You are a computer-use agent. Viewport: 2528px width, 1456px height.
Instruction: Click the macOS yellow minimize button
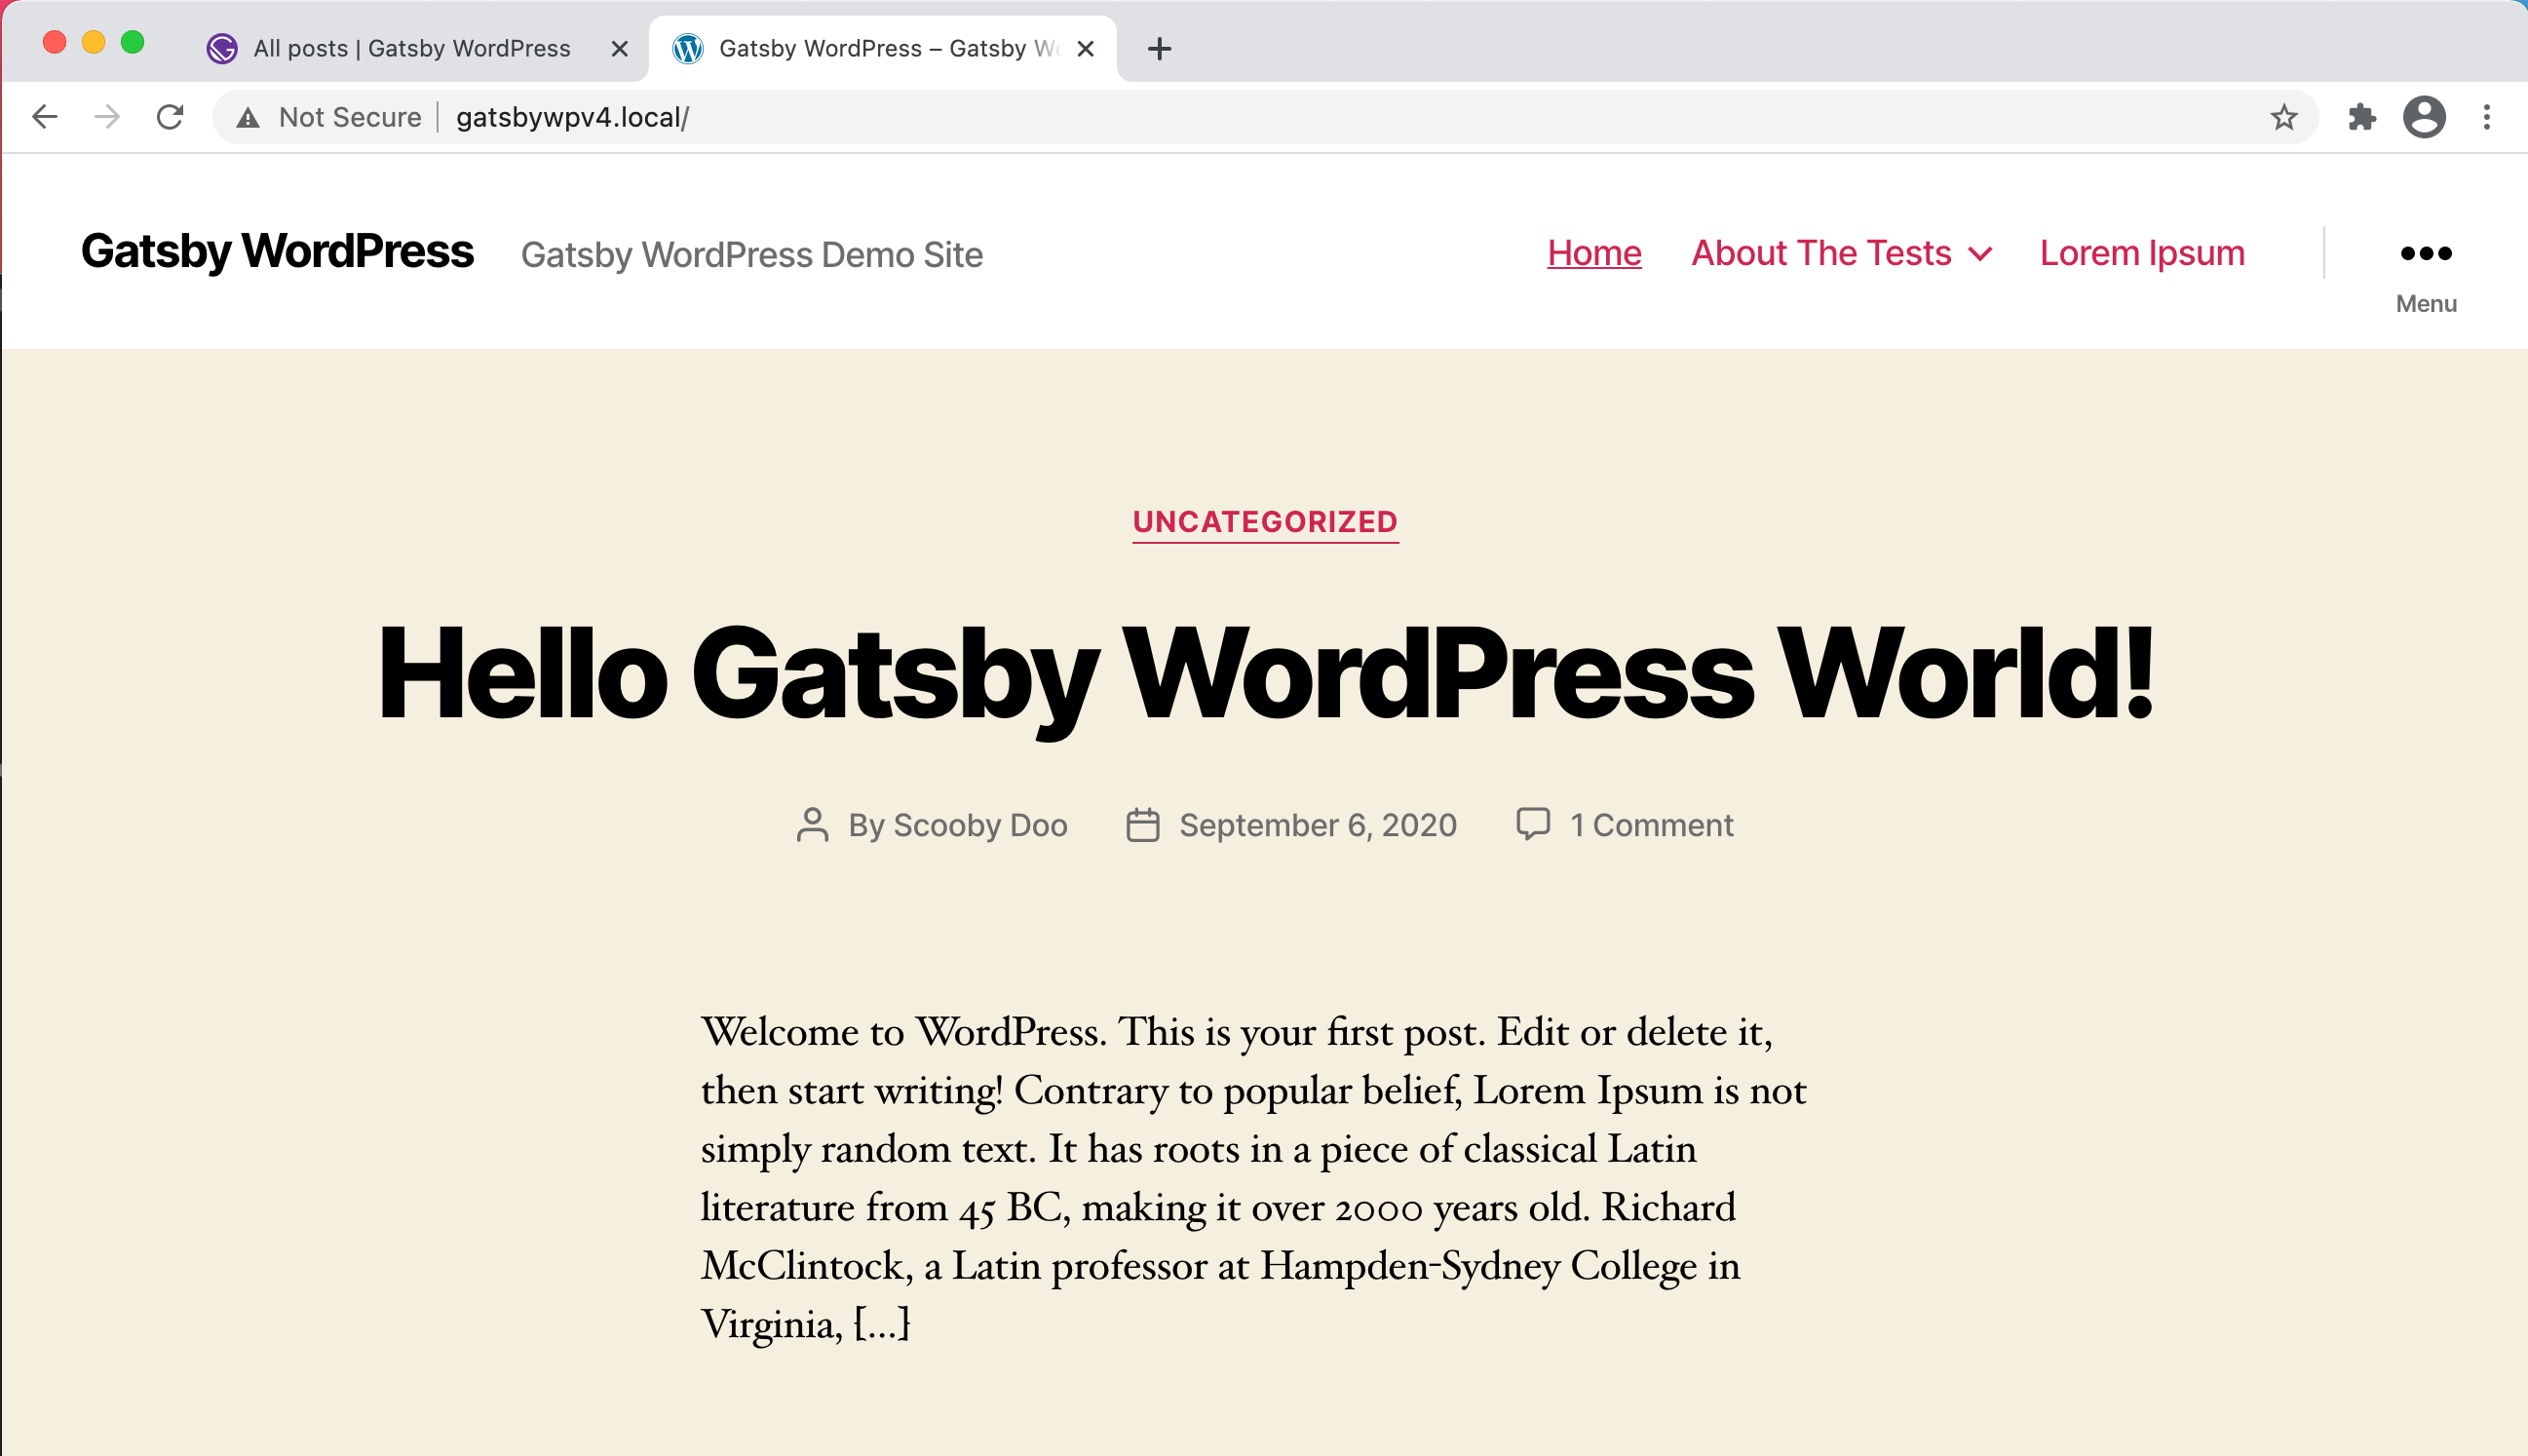pyautogui.click(x=93, y=42)
